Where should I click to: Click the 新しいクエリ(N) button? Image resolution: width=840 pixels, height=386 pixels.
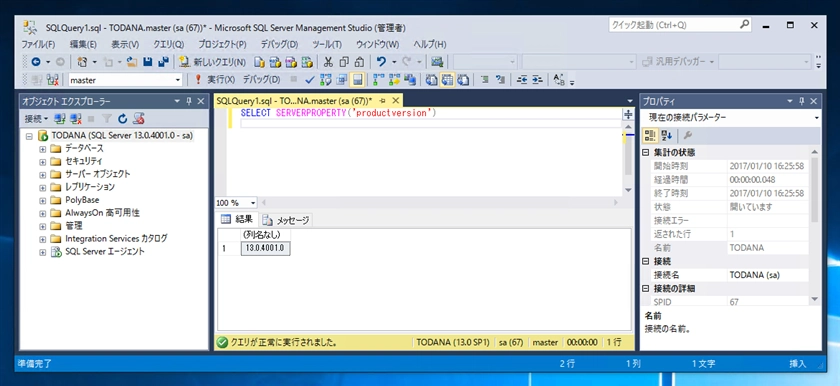213,62
